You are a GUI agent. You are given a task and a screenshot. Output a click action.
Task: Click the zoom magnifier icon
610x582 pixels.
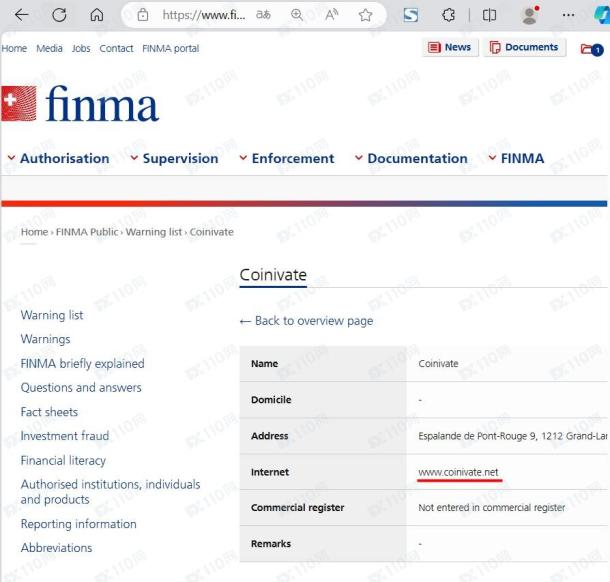point(297,15)
